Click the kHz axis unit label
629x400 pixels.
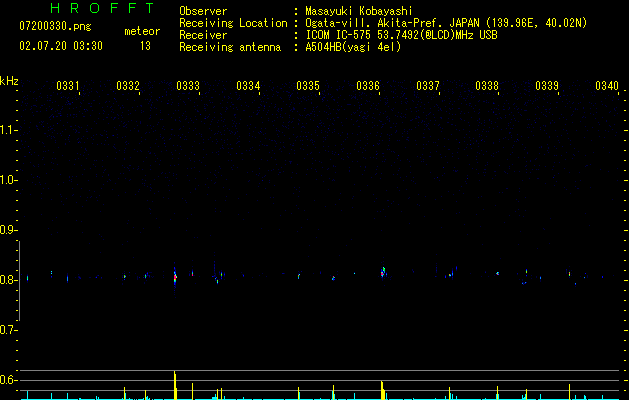9,81
